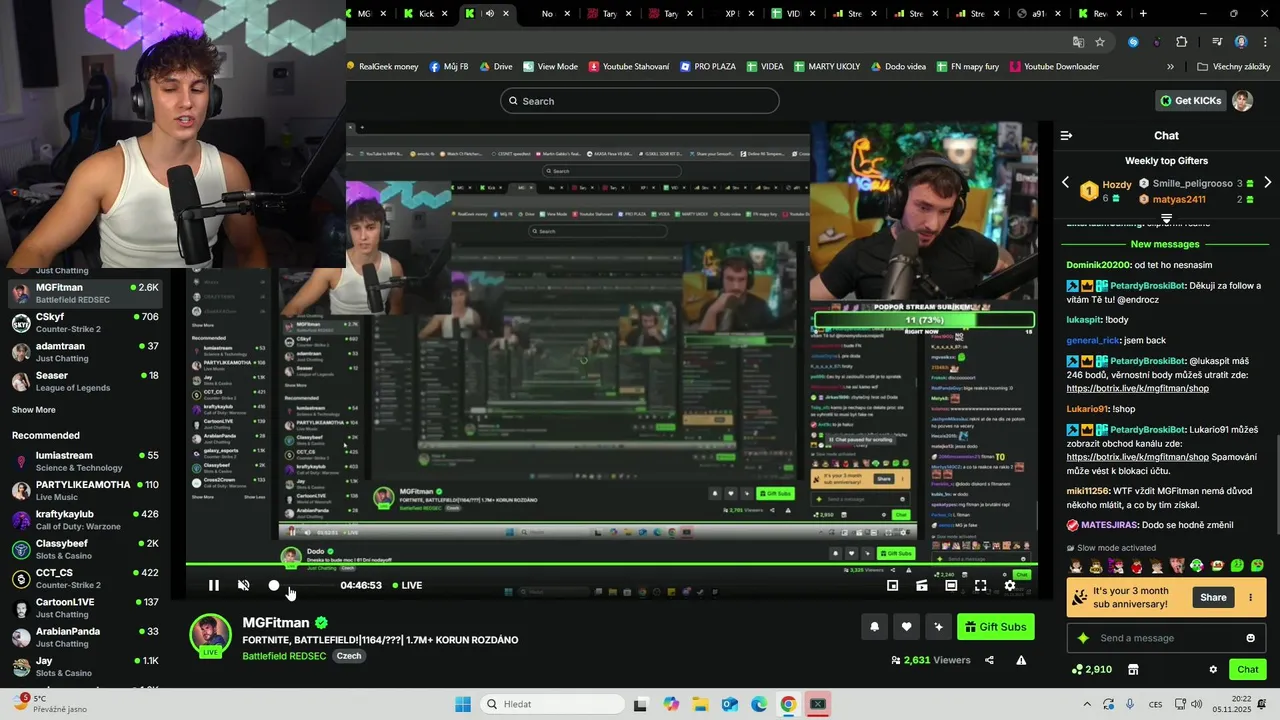Image resolution: width=1280 pixels, height=720 pixels.
Task: Enter fullscreen mode in the player
Action: coord(980,585)
